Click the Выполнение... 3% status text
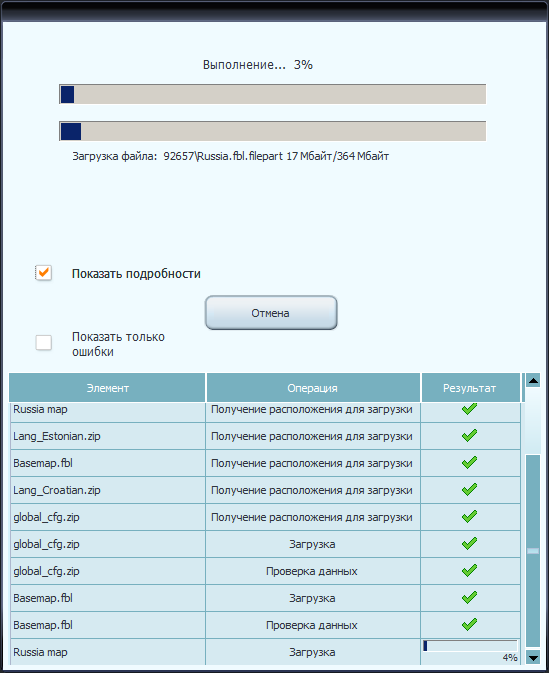 258,65
